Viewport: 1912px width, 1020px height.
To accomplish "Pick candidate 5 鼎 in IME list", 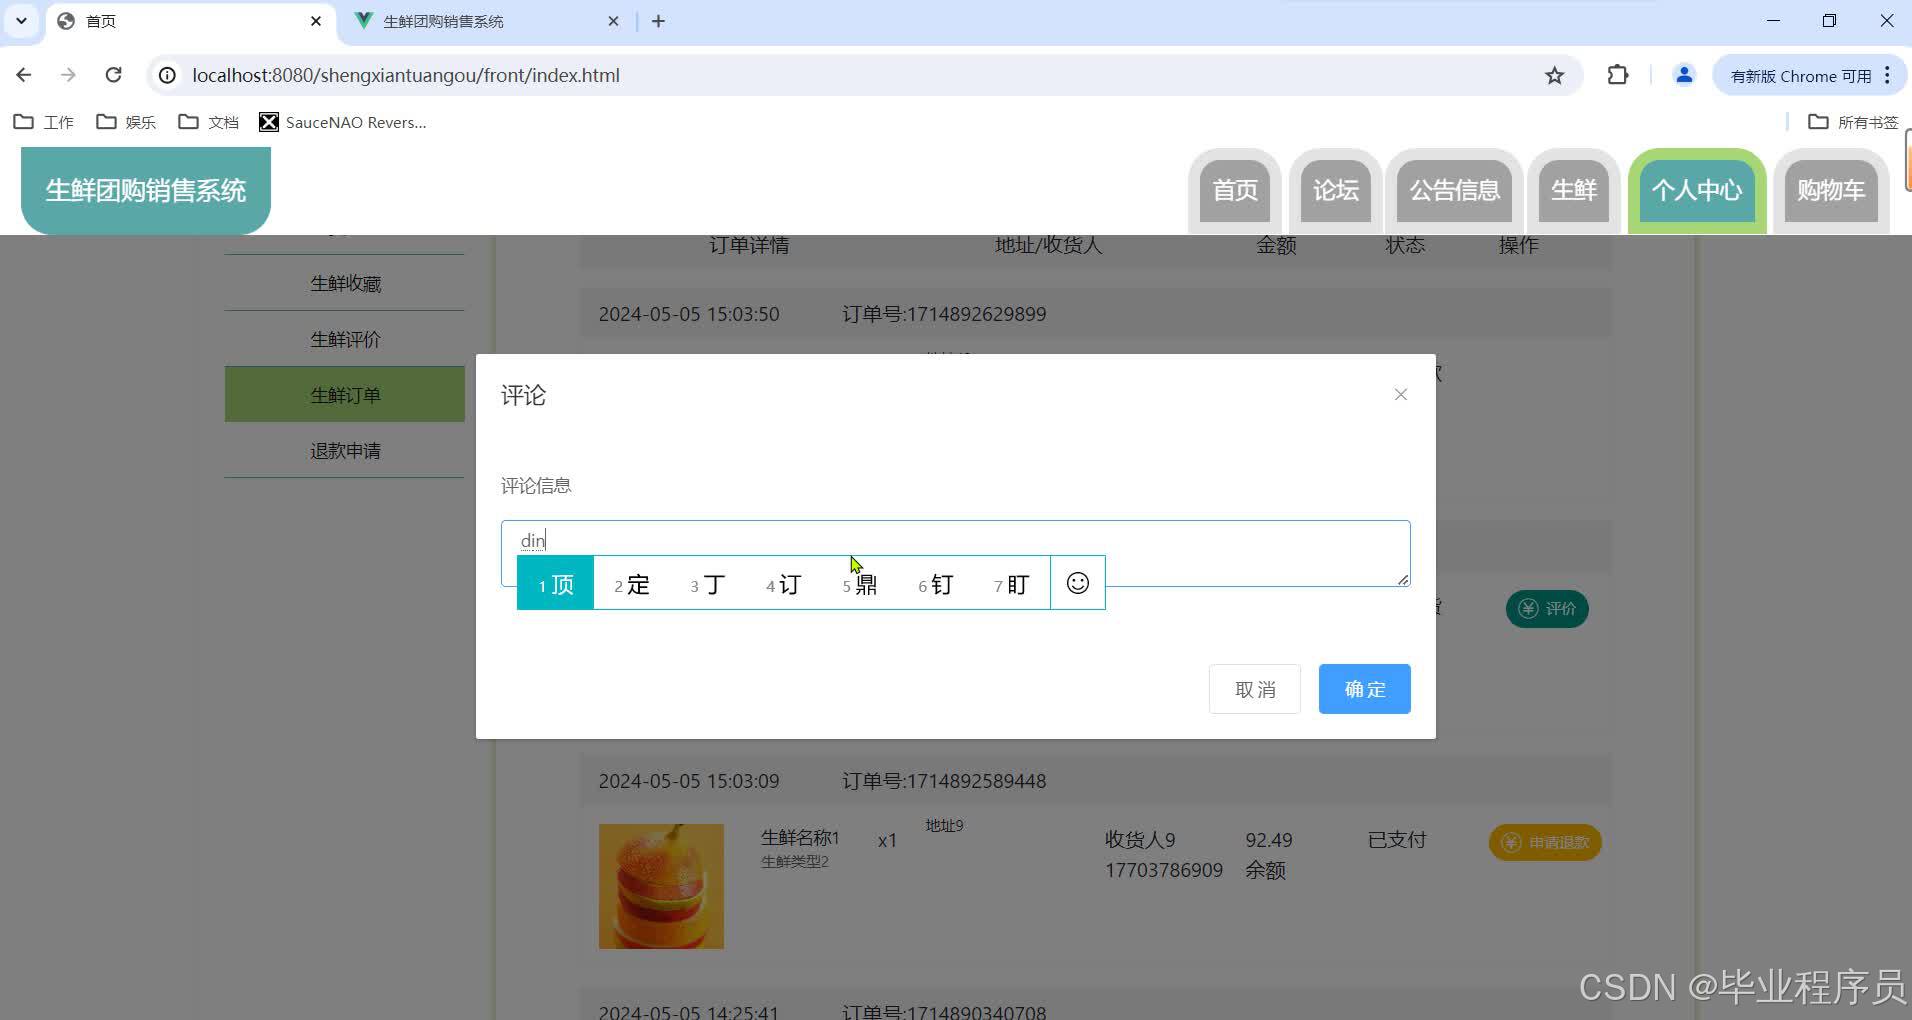I will point(860,584).
